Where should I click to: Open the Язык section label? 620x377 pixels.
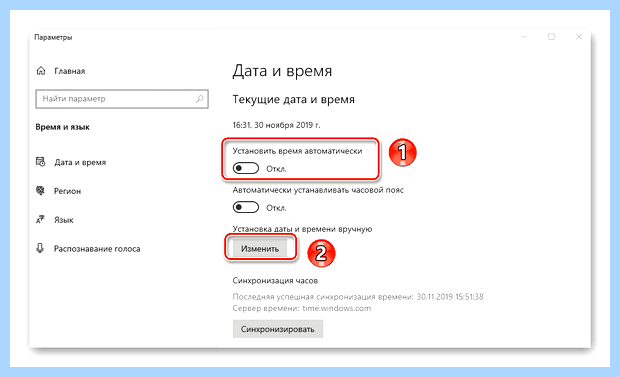(x=64, y=220)
